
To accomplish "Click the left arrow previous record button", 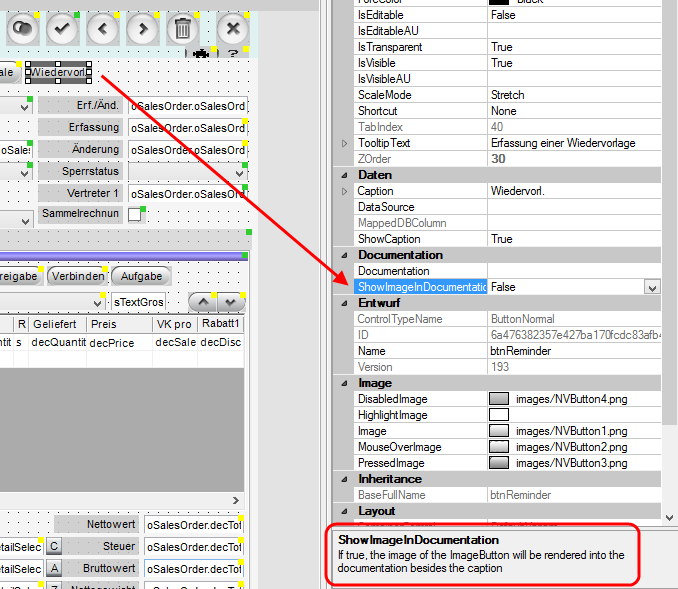I will (103, 28).
